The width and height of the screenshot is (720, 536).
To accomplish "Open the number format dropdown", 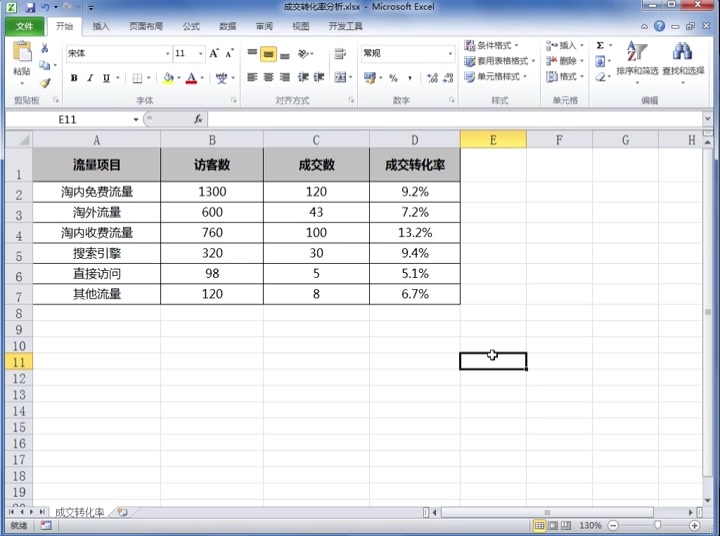I will pos(450,54).
